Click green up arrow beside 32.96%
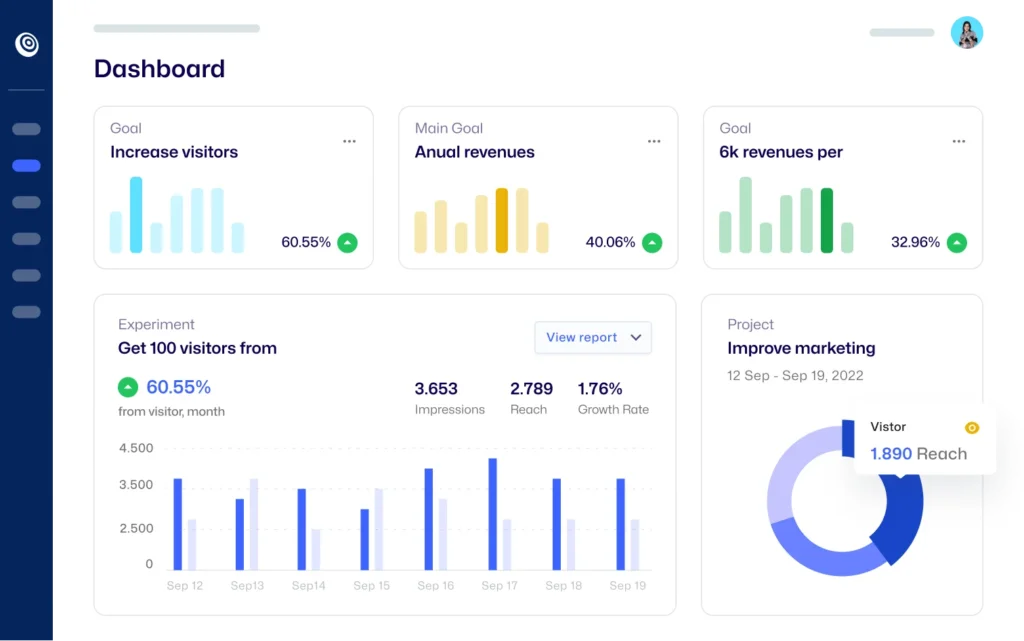The width and height of the screenshot is (1024, 641). (x=957, y=242)
